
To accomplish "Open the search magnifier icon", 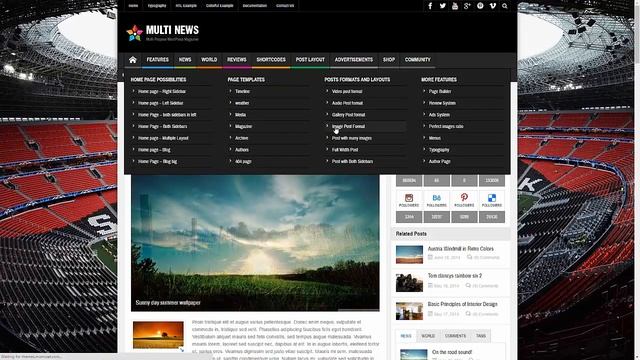I will tap(505, 6).
